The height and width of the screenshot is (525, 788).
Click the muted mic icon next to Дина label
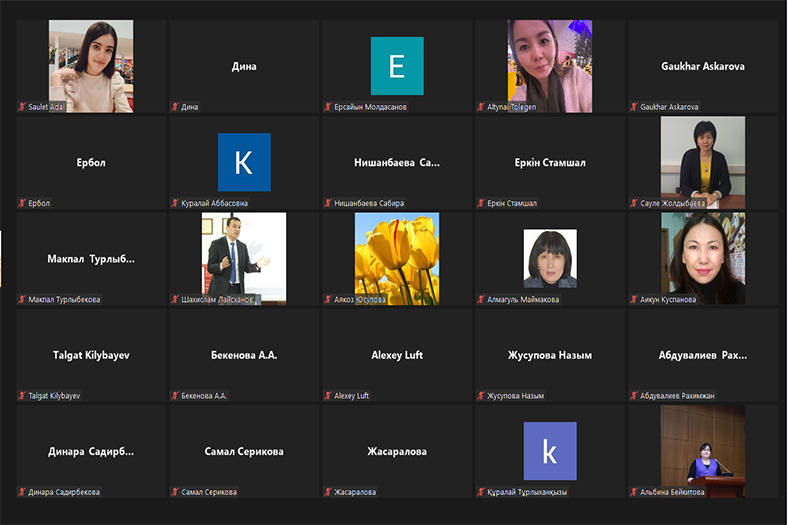pyautogui.click(x=175, y=107)
